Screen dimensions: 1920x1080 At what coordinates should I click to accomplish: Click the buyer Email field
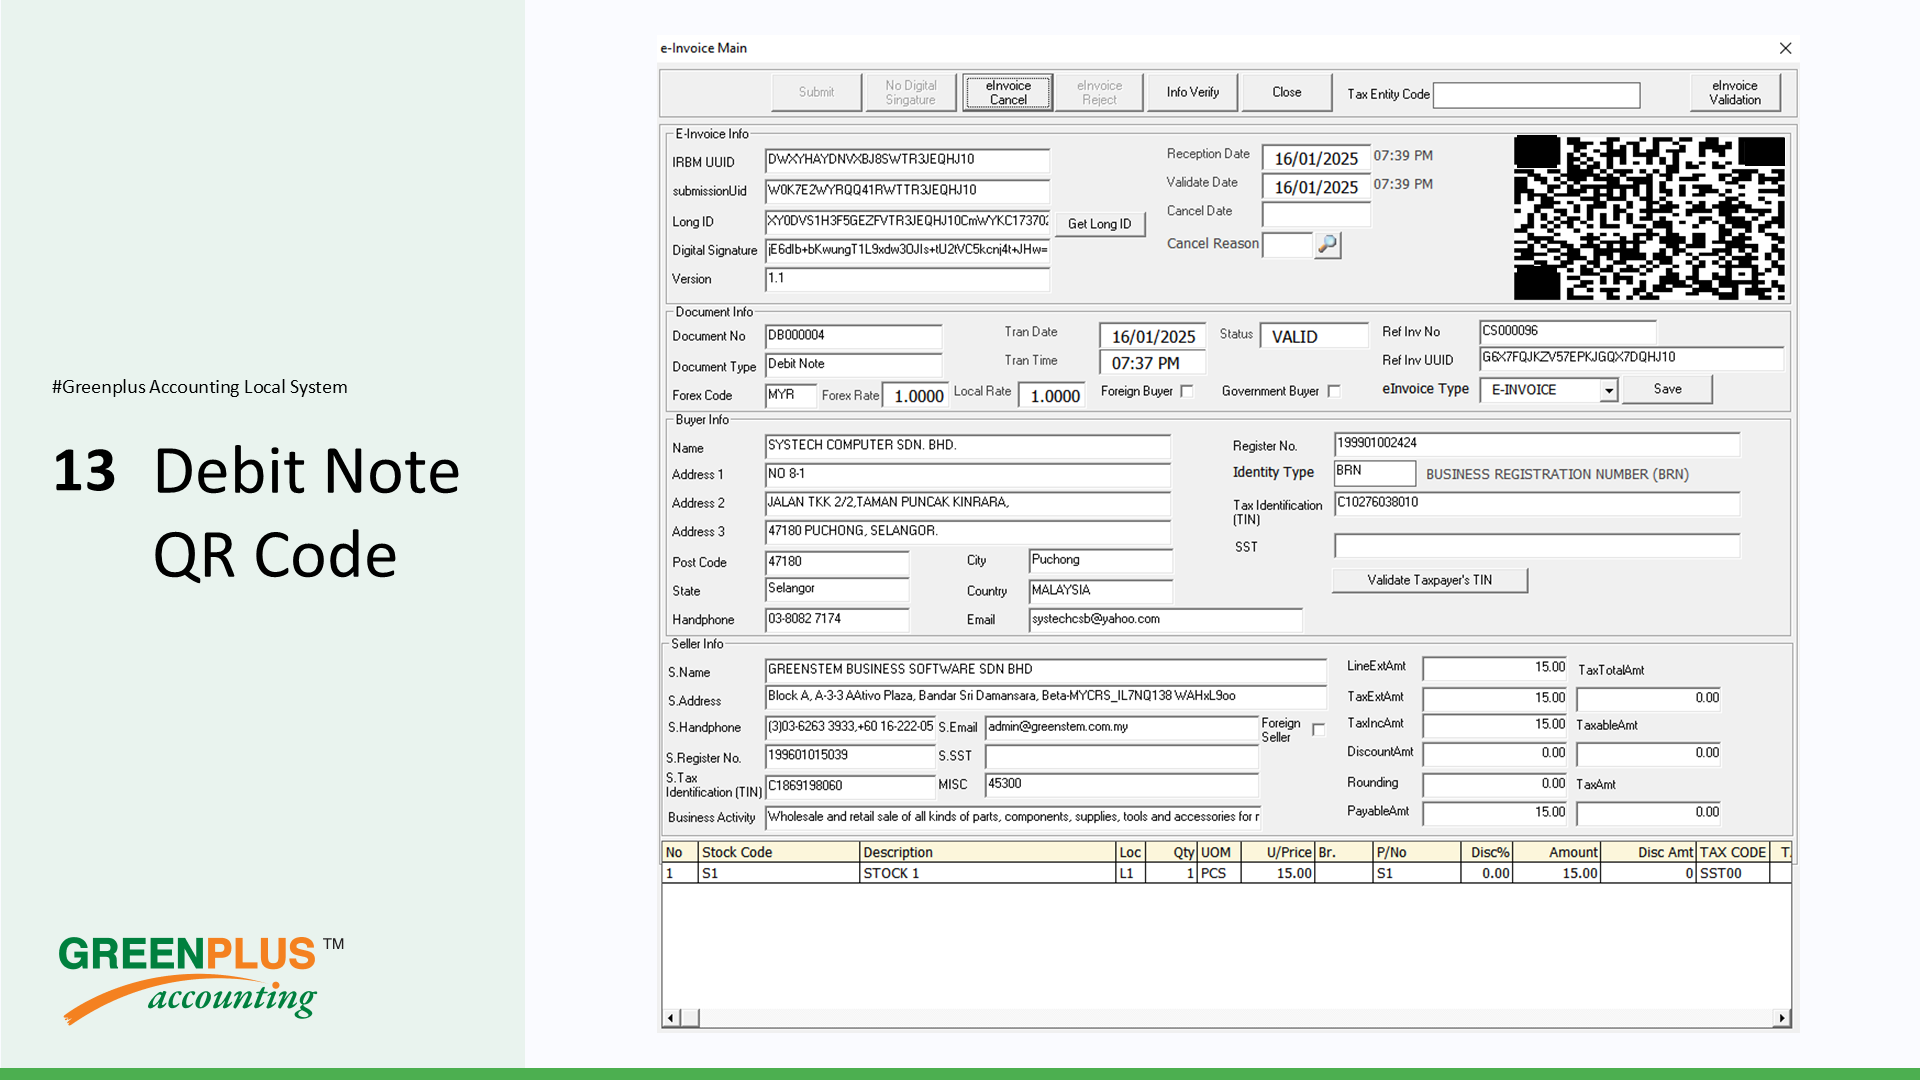tap(1165, 620)
